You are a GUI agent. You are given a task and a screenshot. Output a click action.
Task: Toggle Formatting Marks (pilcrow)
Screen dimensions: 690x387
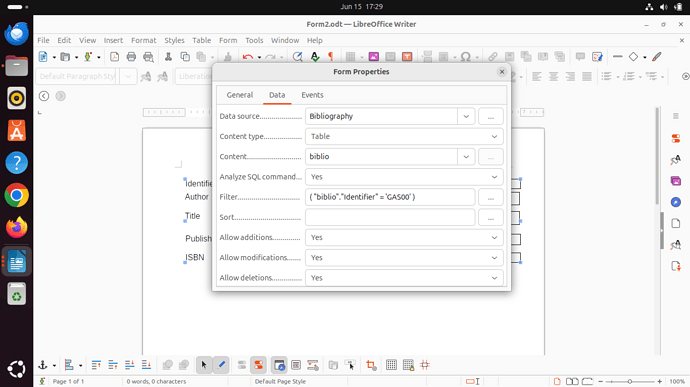point(331,57)
